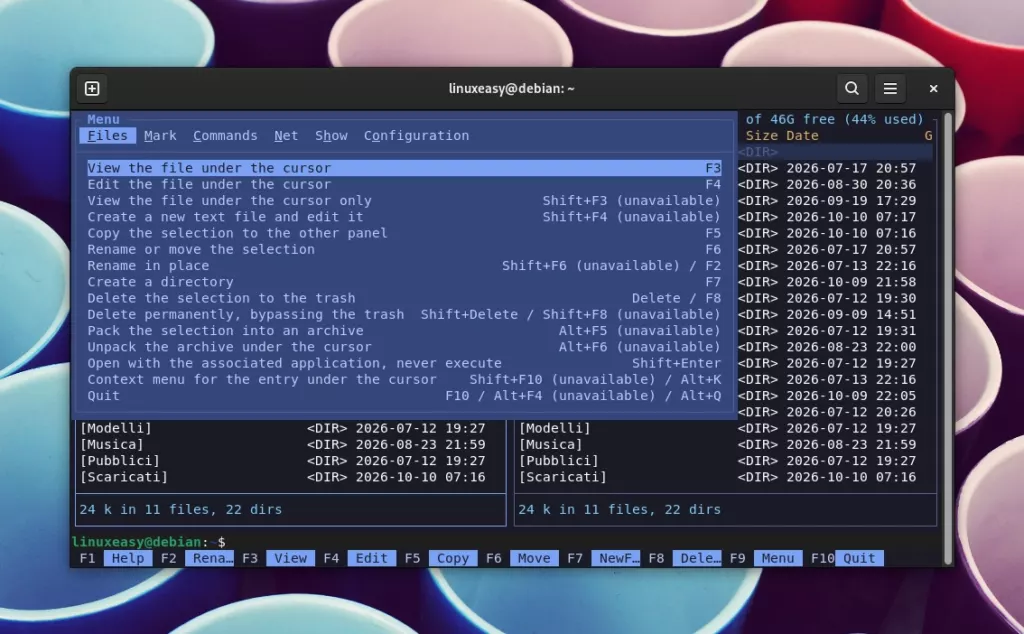Select Pack the selection into an archive
1024x634 pixels.
click(x=404, y=331)
